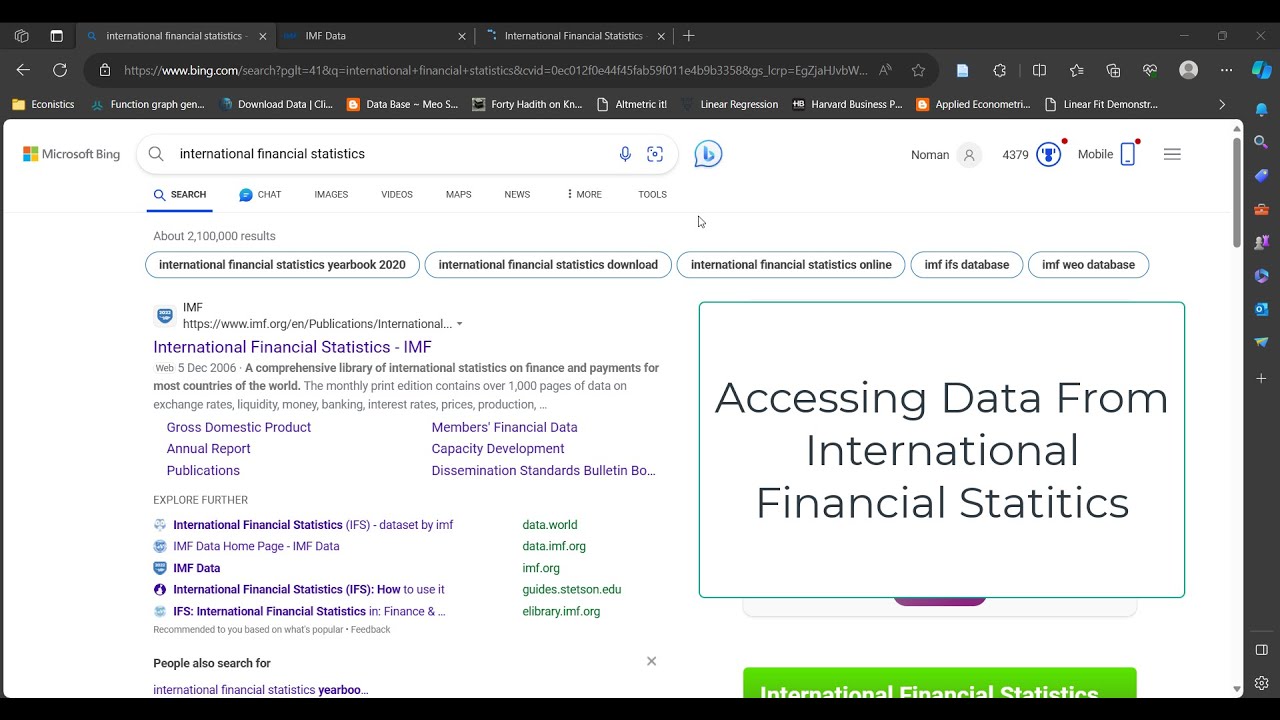This screenshot has width=1280, height=720.
Task: Select the statistics online suggestion chip
Action: point(791,265)
